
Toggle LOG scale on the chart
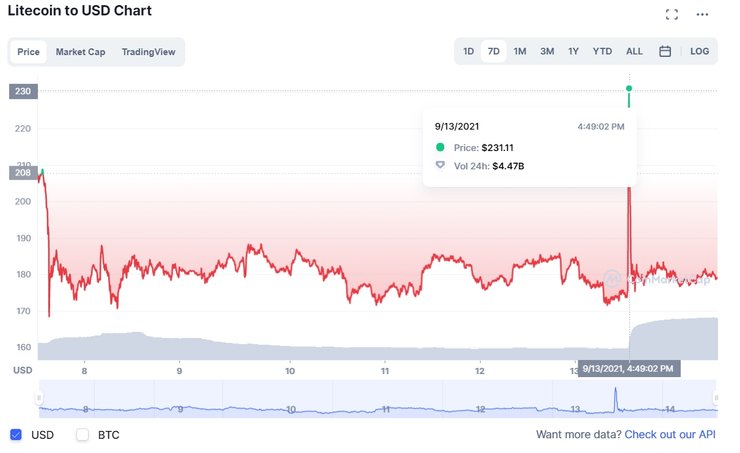coord(699,51)
